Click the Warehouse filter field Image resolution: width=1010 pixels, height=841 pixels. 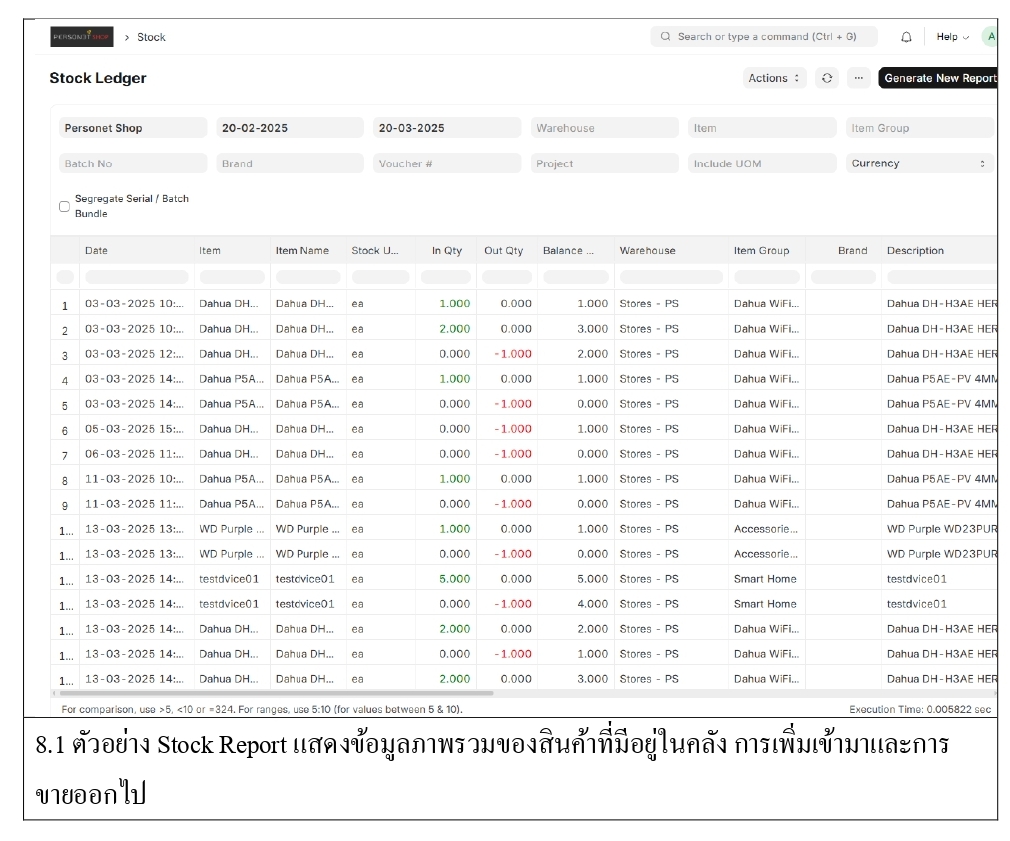pyautogui.click(x=604, y=128)
